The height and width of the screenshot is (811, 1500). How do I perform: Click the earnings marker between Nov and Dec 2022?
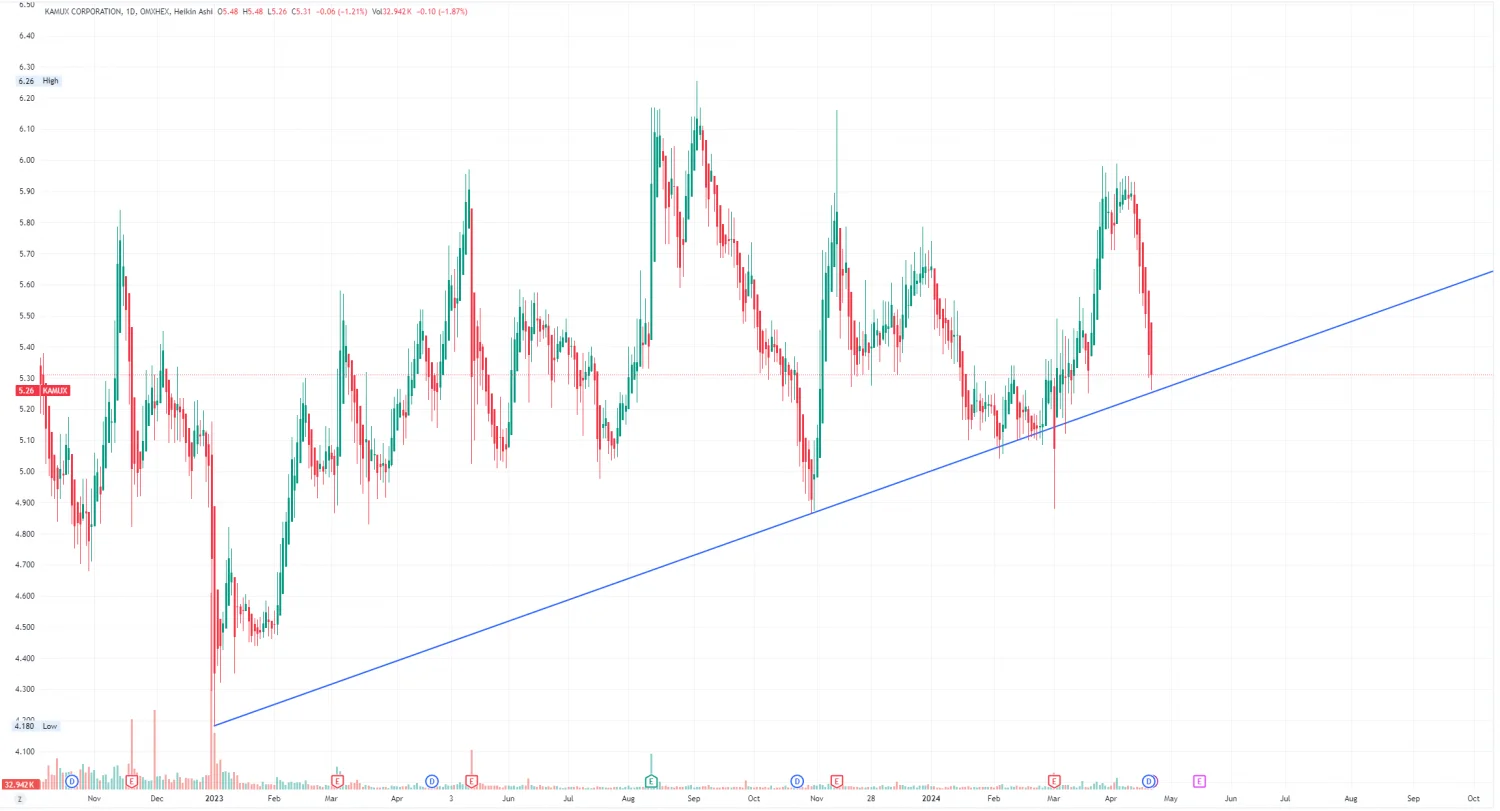(131, 780)
